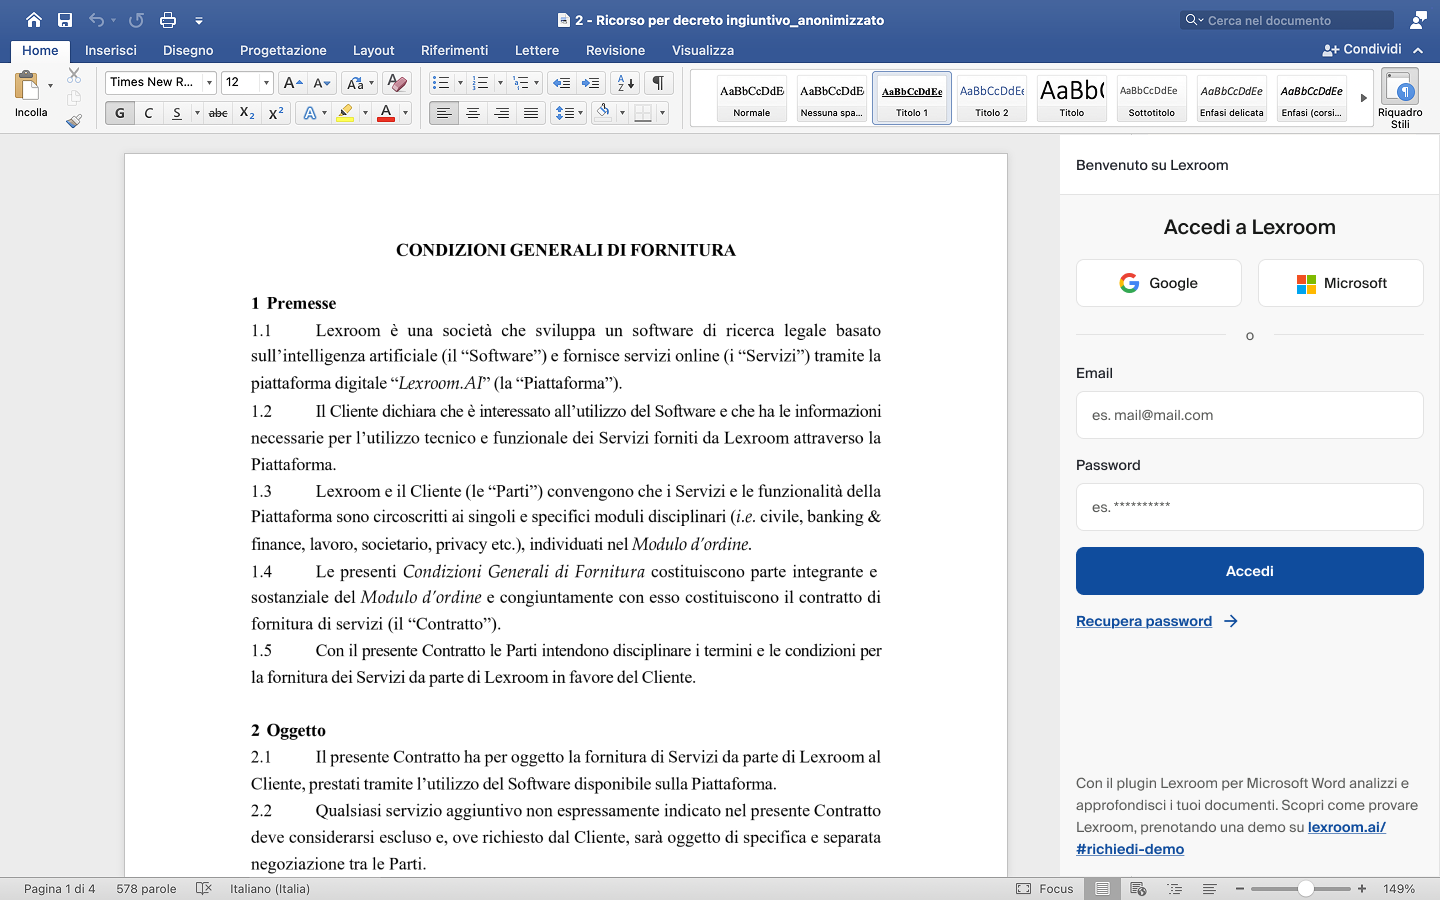The height and width of the screenshot is (900, 1440).
Task: Click the Condividi share button
Action: click(x=1362, y=49)
